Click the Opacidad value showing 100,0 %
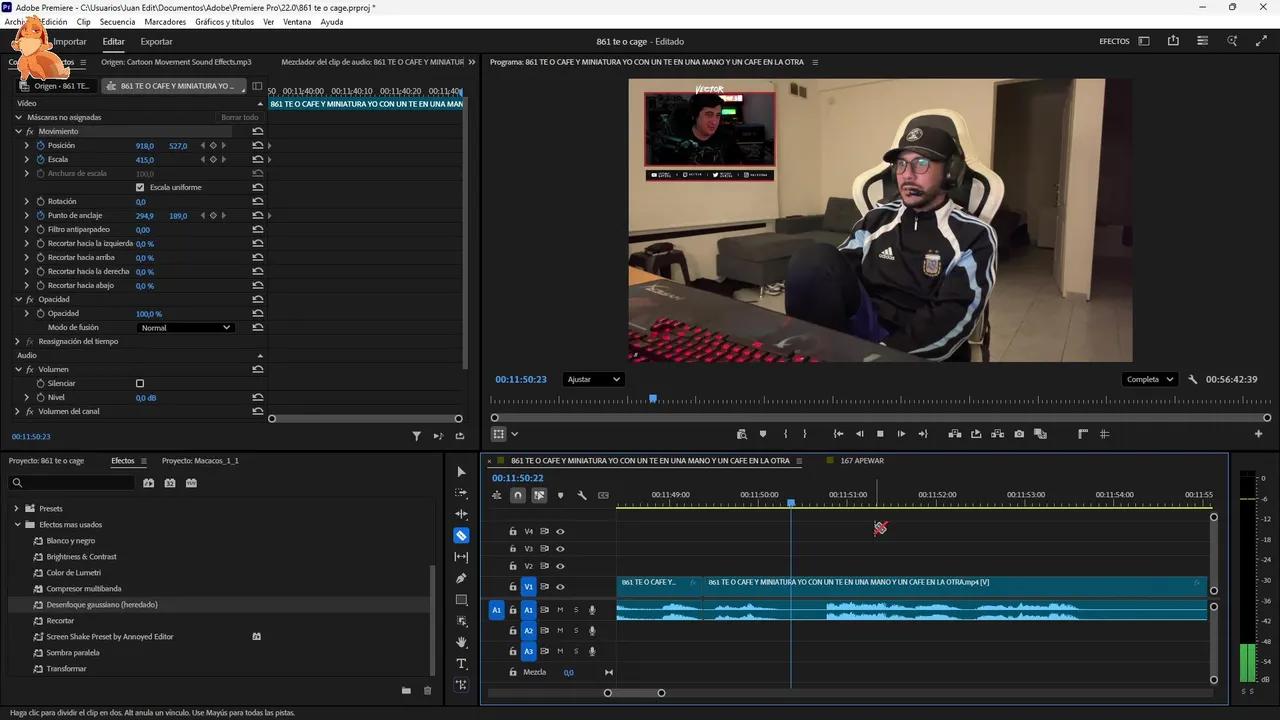The width and height of the screenshot is (1280, 720). point(148,313)
